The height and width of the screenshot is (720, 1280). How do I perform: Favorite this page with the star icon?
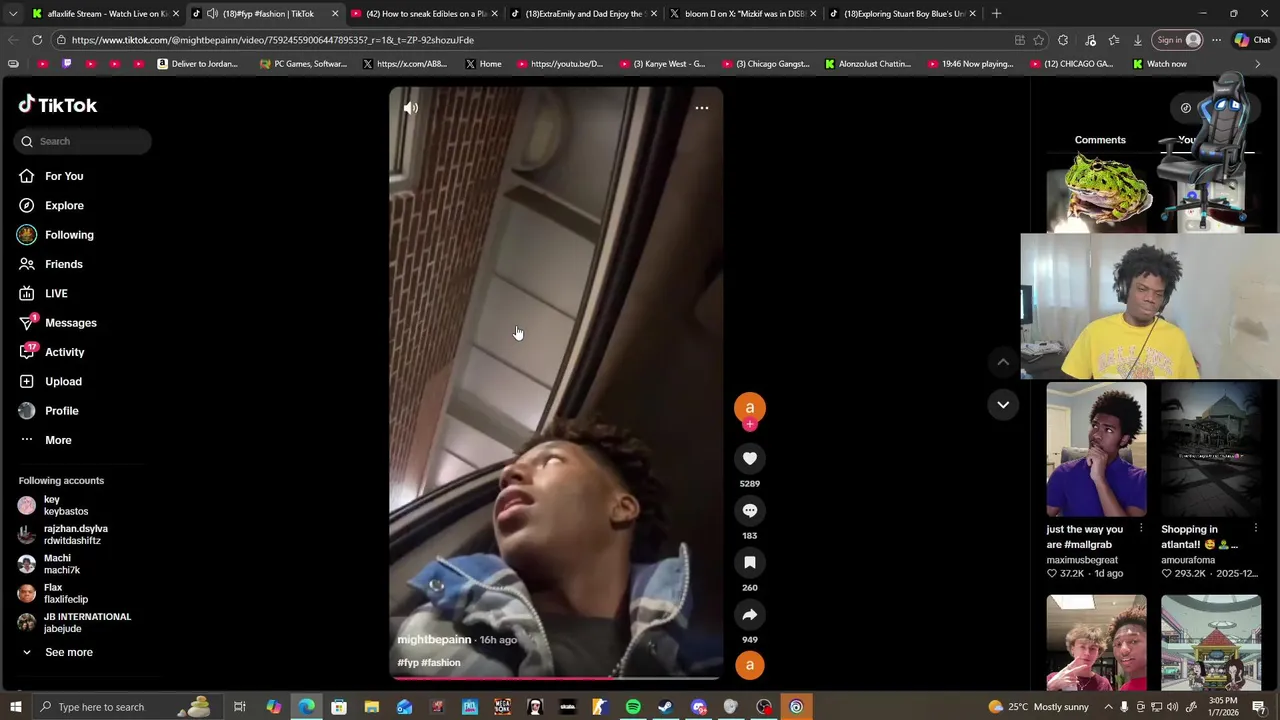pos(1039,40)
